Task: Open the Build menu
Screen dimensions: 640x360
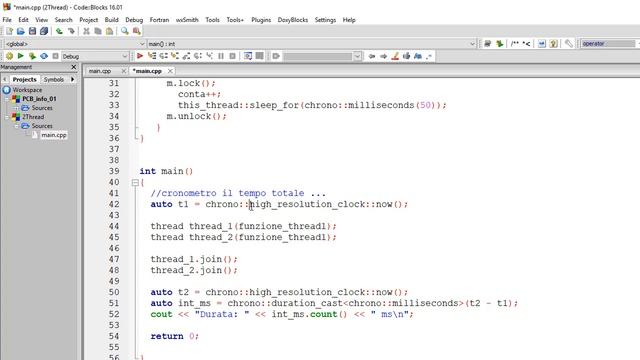Action: [x=111, y=20]
